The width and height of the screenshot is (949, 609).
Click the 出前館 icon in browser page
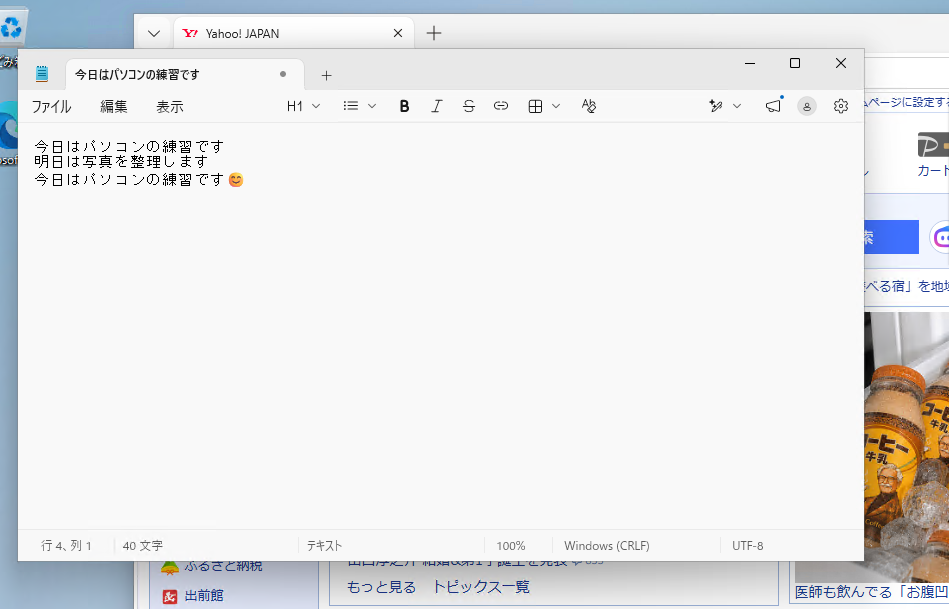pos(170,596)
